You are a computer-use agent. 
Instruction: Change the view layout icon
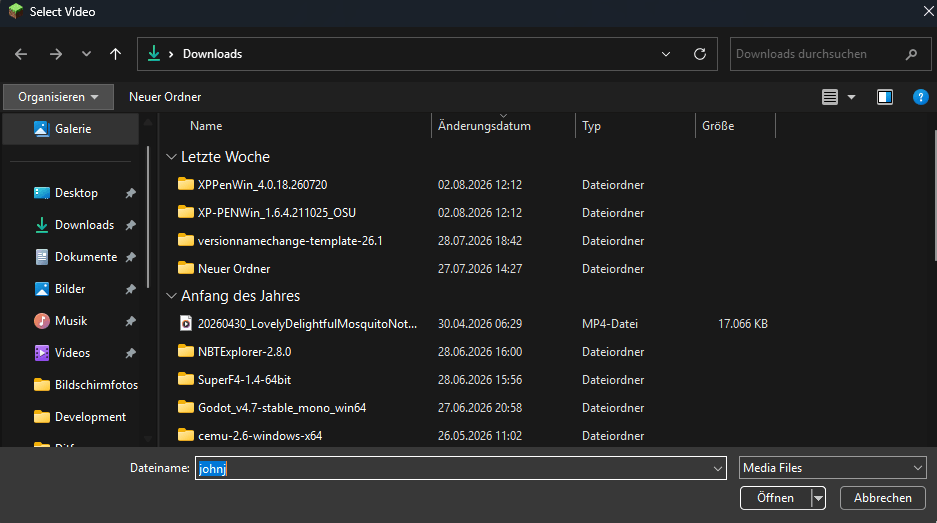click(x=829, y=97)
